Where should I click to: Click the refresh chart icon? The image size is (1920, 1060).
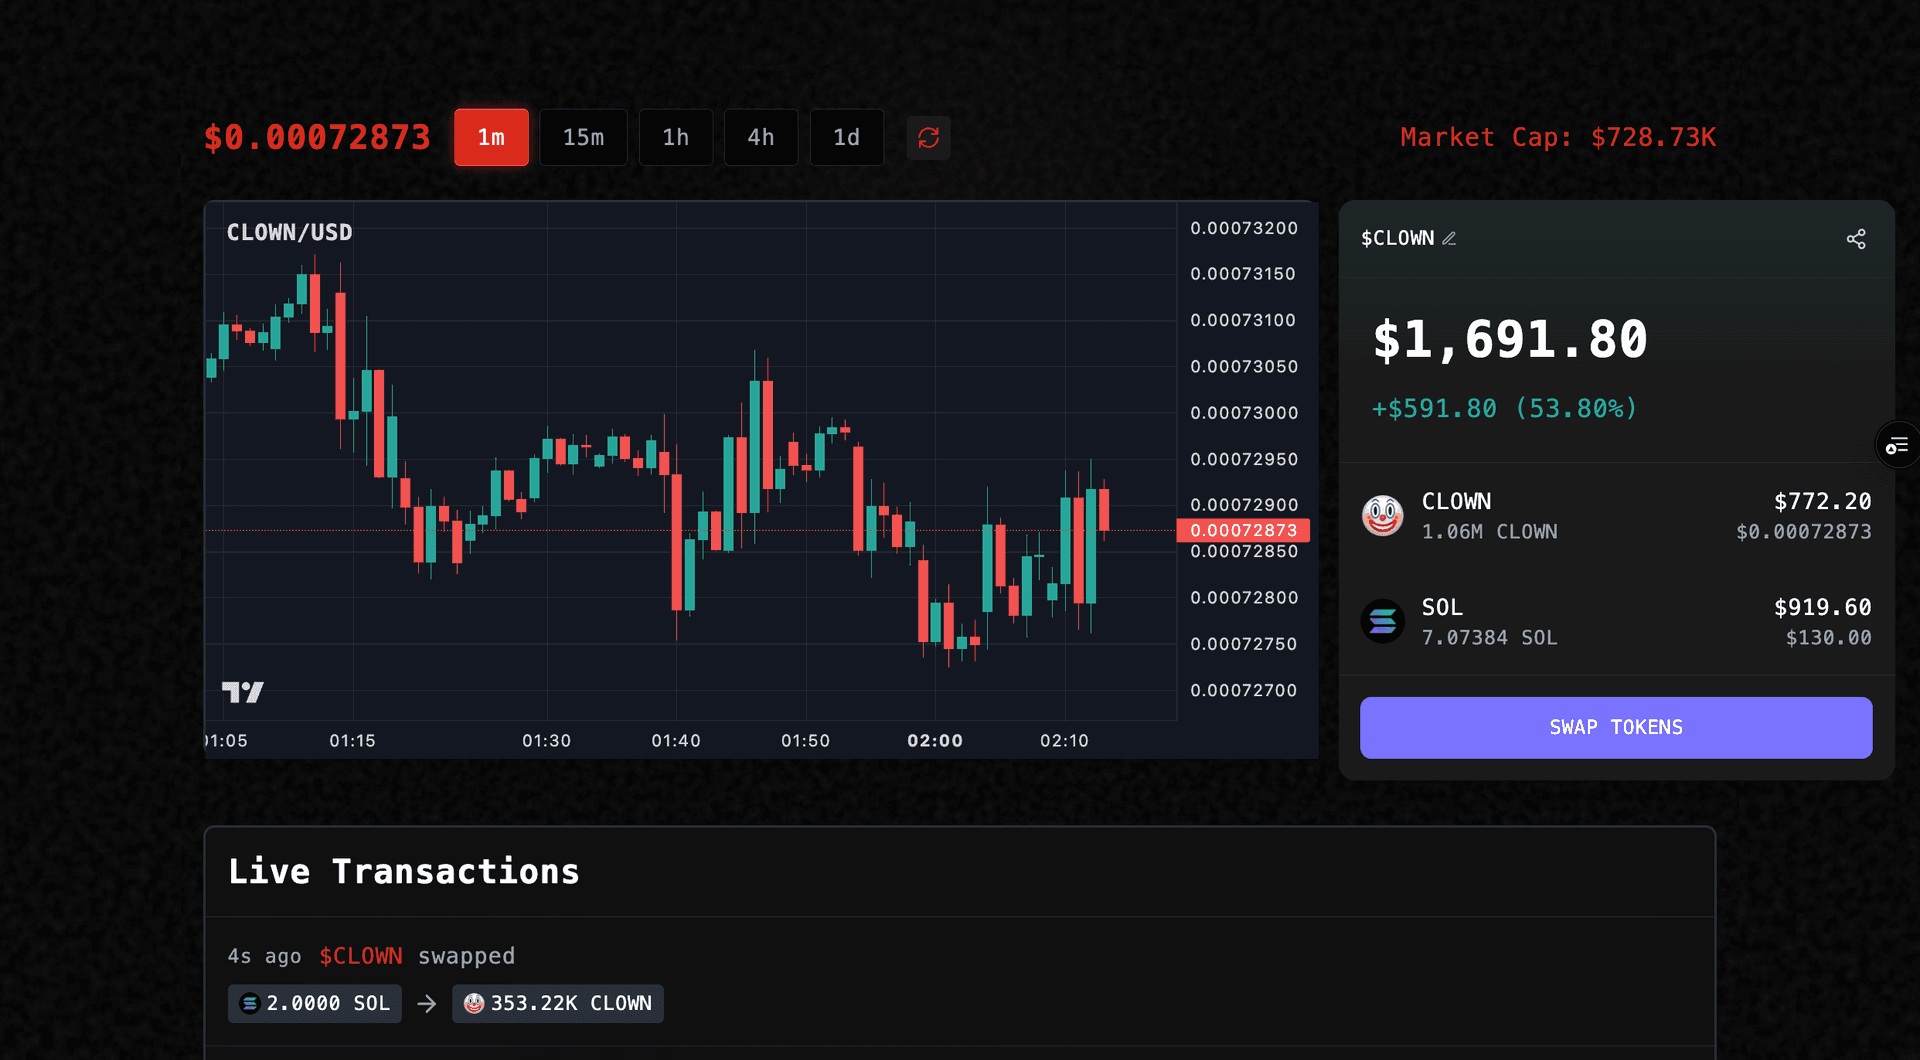[928, 137]
